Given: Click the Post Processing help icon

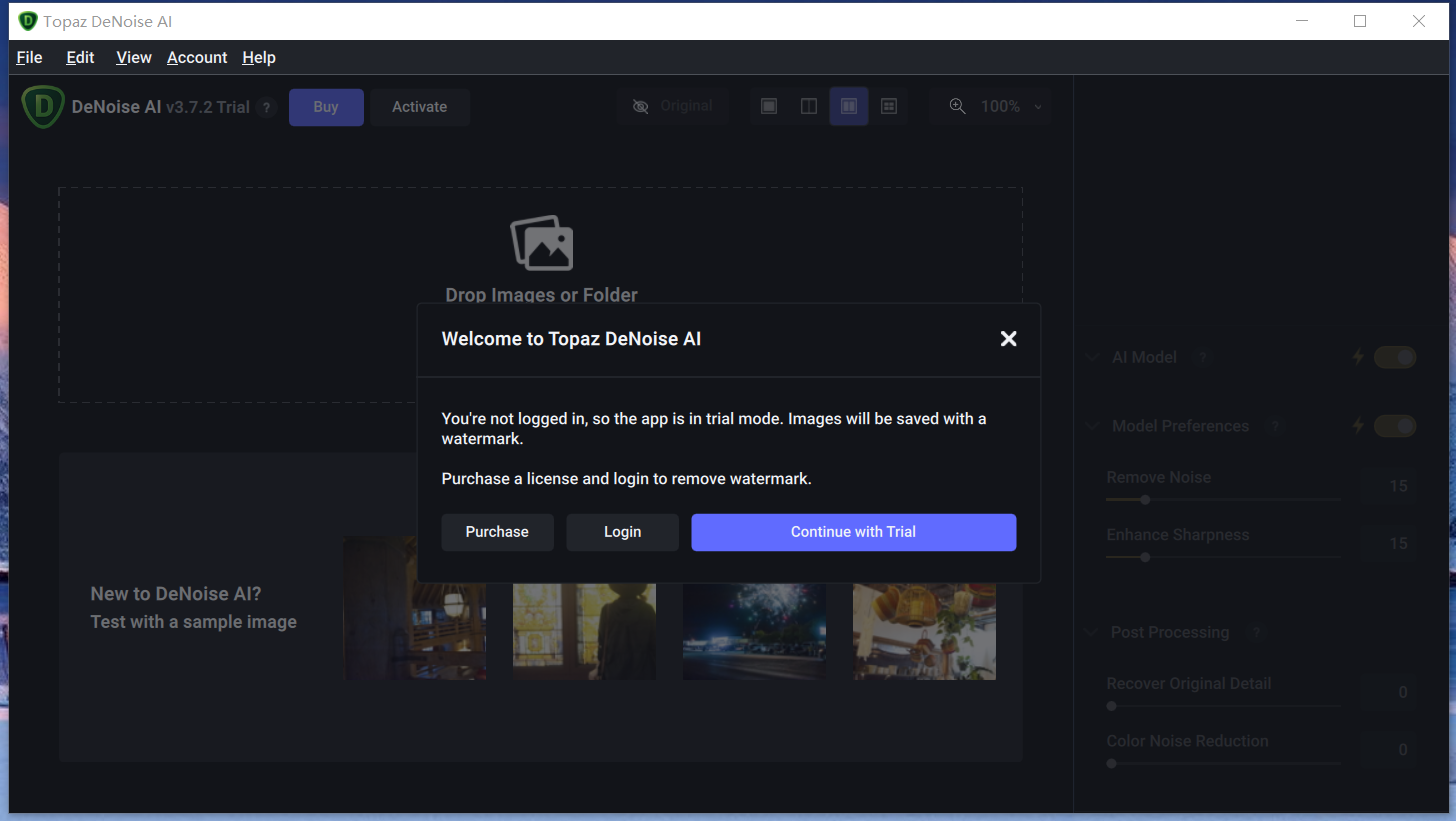Looking at the screenshot, I should (x=1257, y=633).
